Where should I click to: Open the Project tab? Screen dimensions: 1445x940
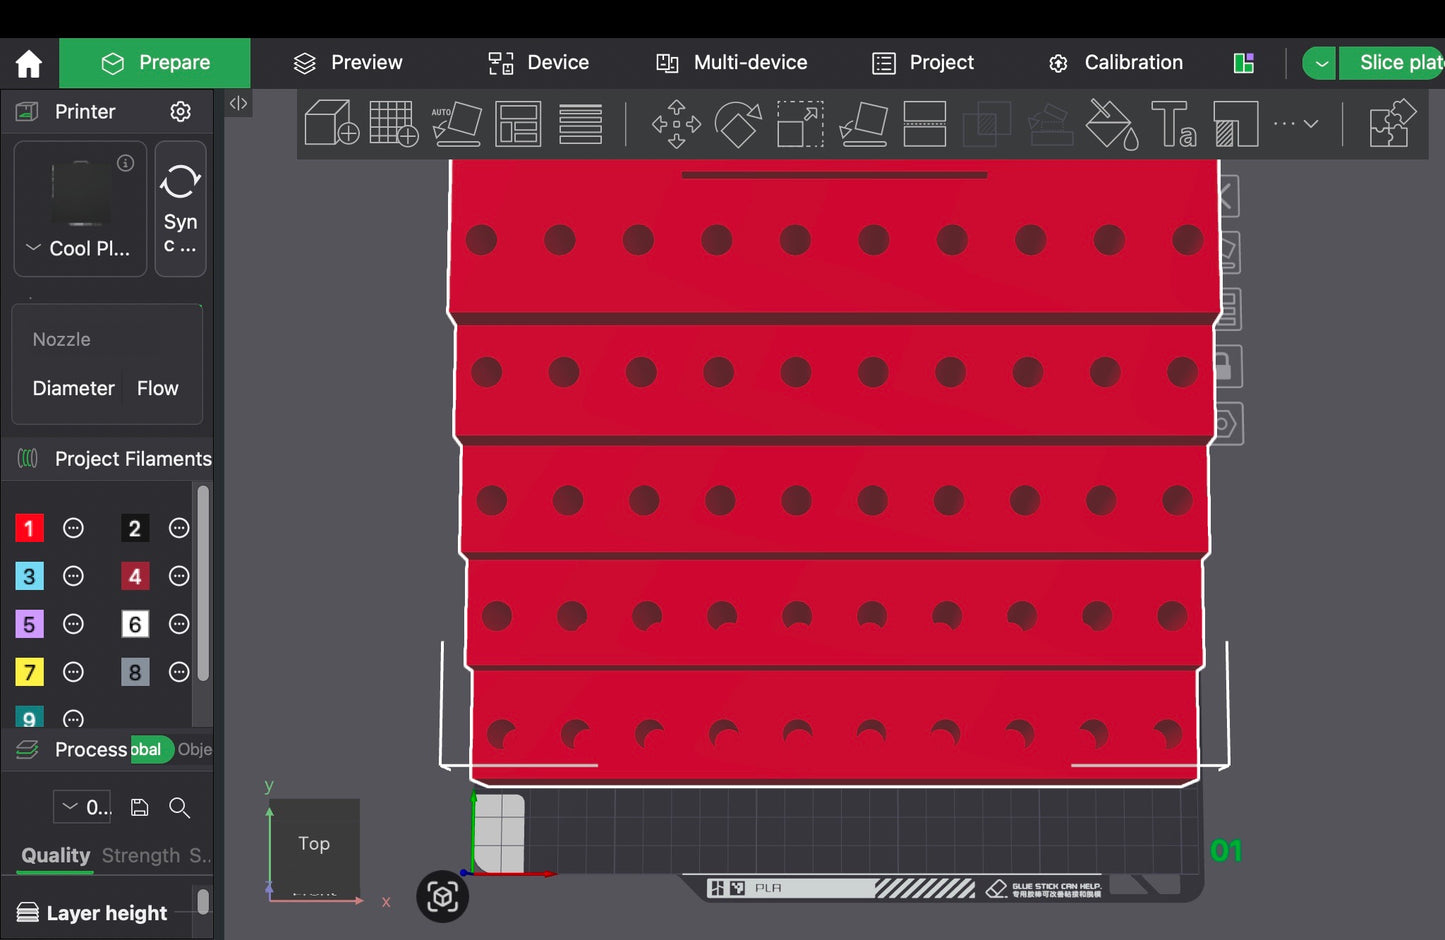pos(923,63)
